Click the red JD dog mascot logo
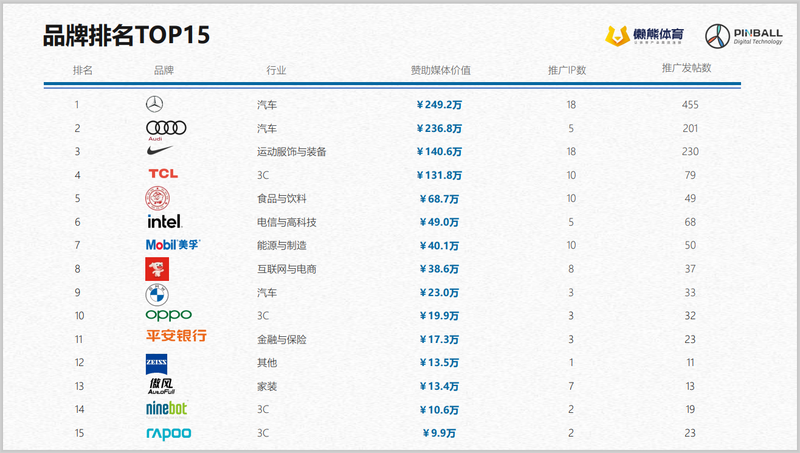 [x=157, y=268]
